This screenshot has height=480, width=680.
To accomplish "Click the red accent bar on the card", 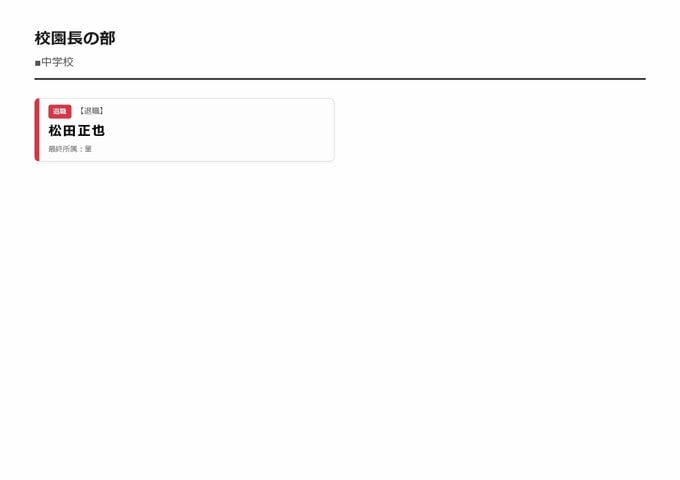I will 37,130.
